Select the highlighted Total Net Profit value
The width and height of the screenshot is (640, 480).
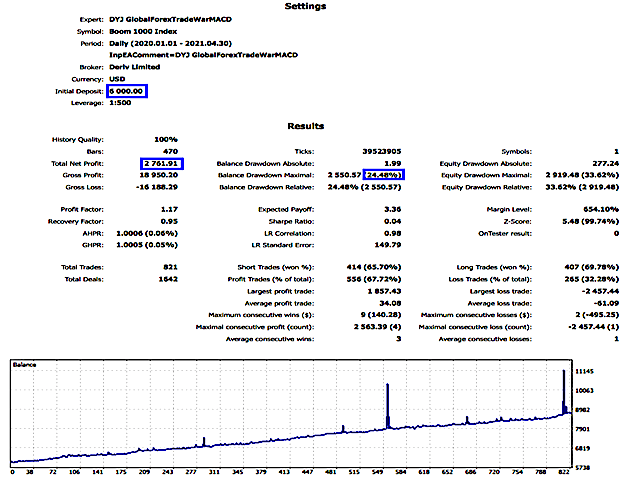tap(160, 161)
